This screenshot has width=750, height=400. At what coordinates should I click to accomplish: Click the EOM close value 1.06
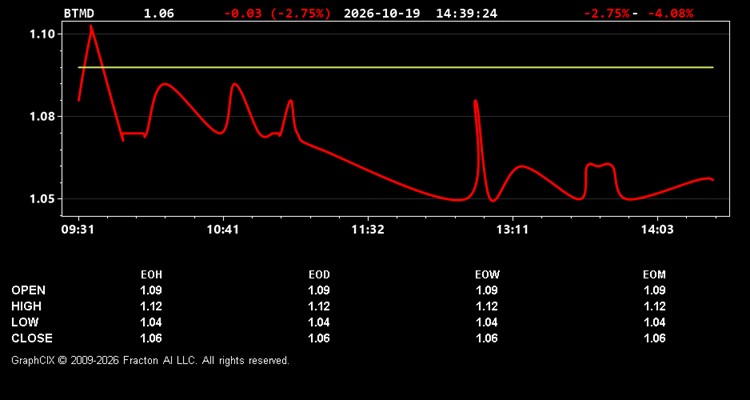pos(654,338)
